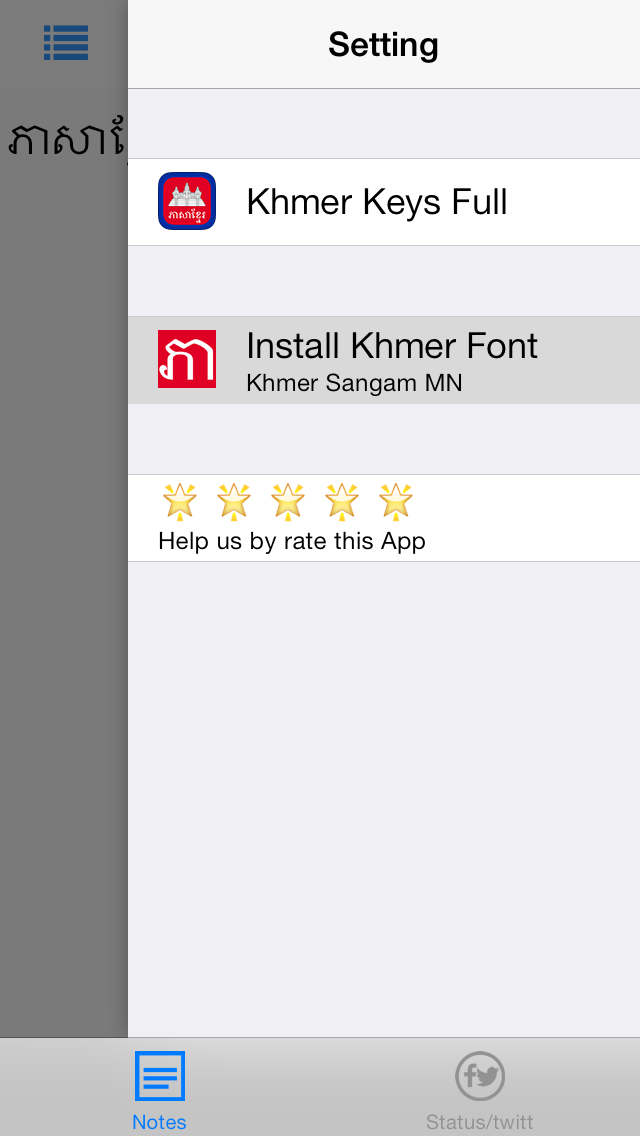The height and width of the screenshot is (1136, 640).
Task: Tap the list menu icon at top-left
Action: point(66,42)
